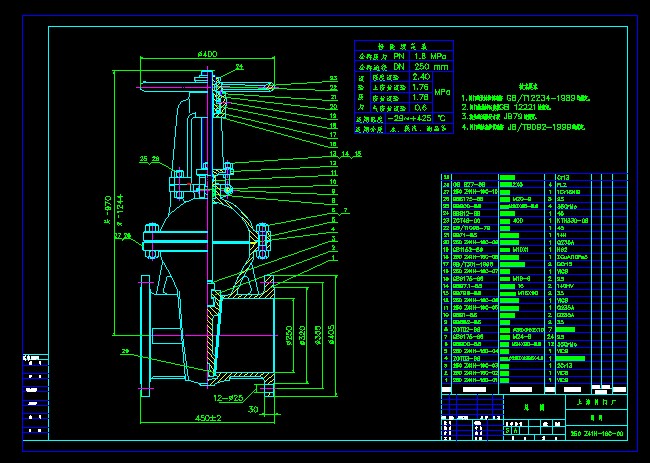Select the 450±2 length dimension text

click(x=208, y=417)
